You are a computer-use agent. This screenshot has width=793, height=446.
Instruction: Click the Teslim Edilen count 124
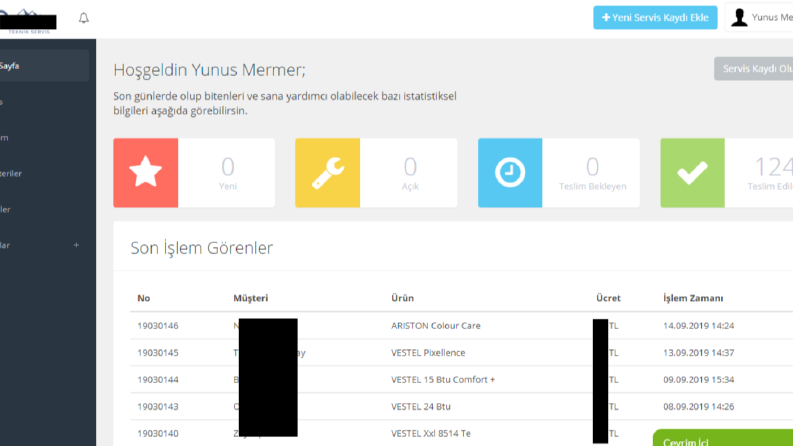pos(774,167)
